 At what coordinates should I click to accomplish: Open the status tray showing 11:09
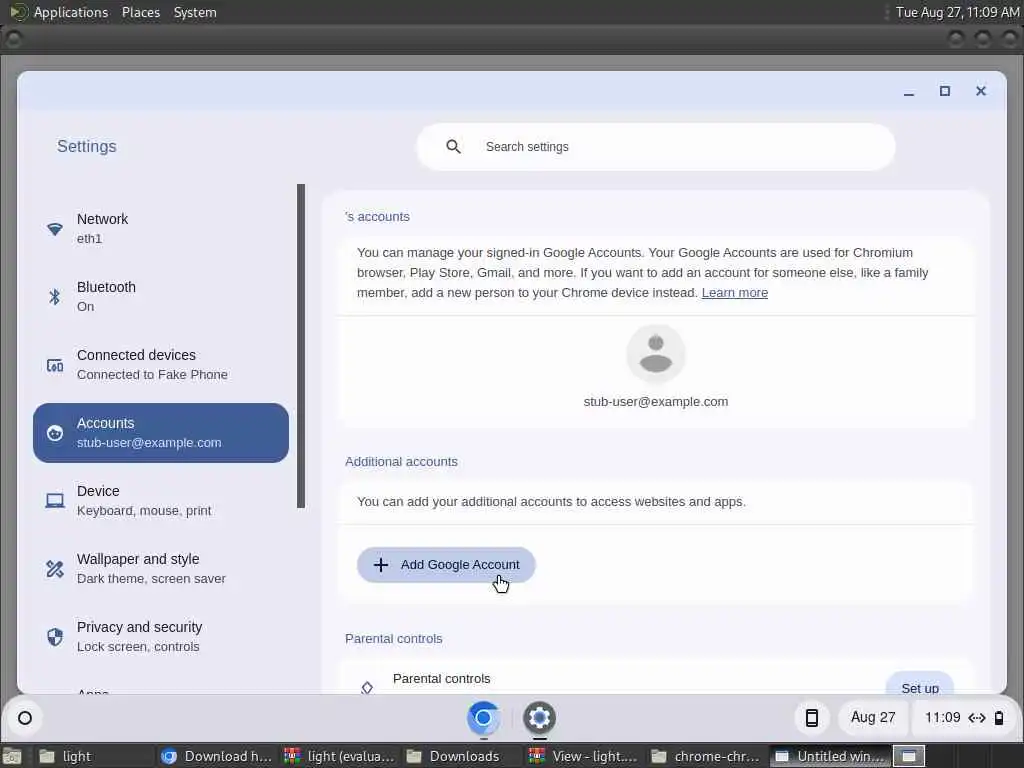tap(964, 718)
